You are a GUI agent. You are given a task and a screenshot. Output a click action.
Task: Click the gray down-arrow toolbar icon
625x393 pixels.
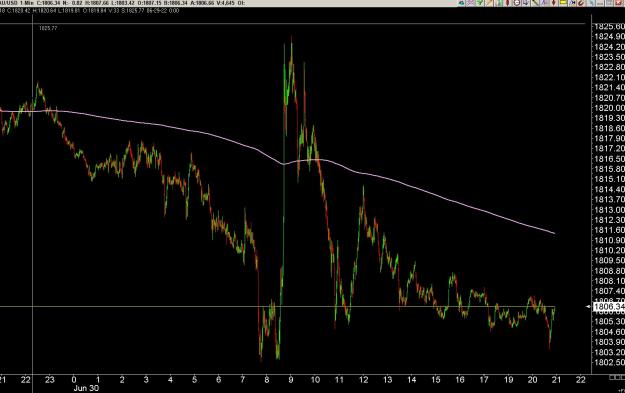pyautogui.click(x=526, y=3)
